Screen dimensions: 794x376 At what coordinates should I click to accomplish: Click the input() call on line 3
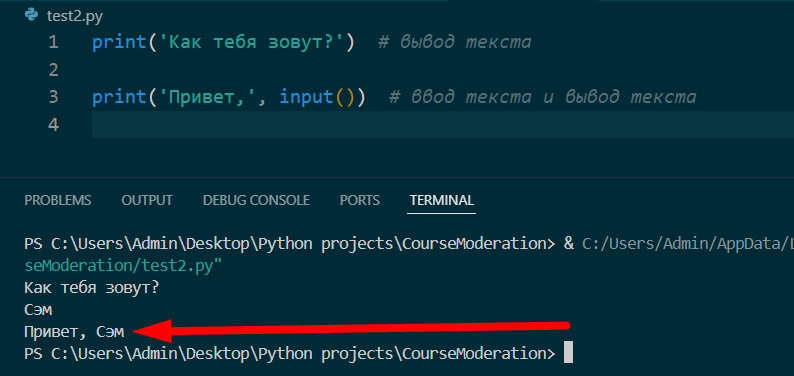tap(316, 97)
